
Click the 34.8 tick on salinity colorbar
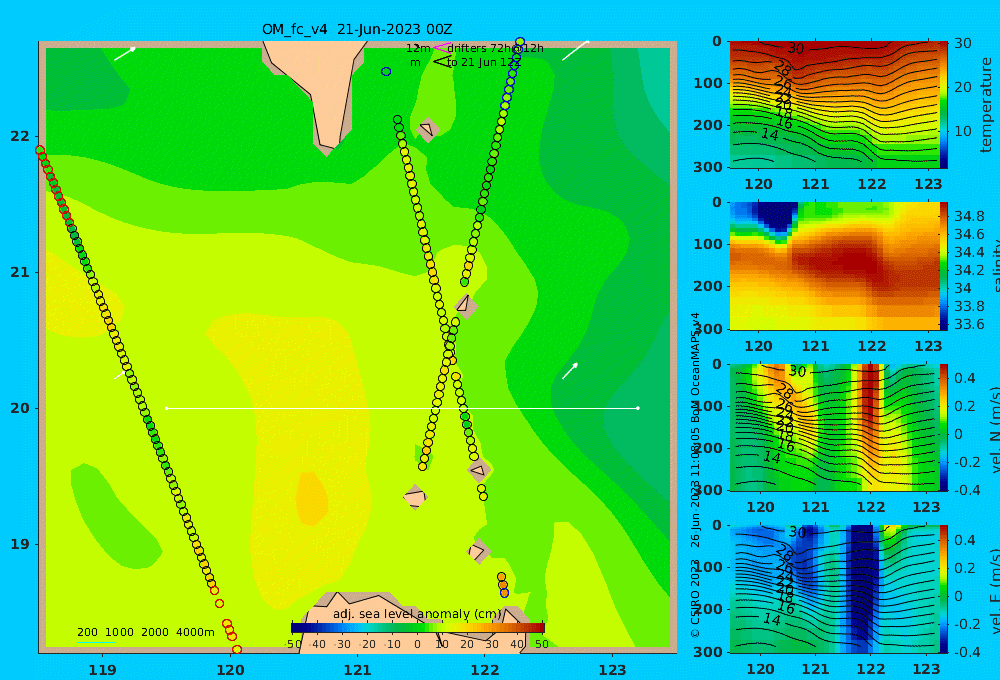pos(969,216)
